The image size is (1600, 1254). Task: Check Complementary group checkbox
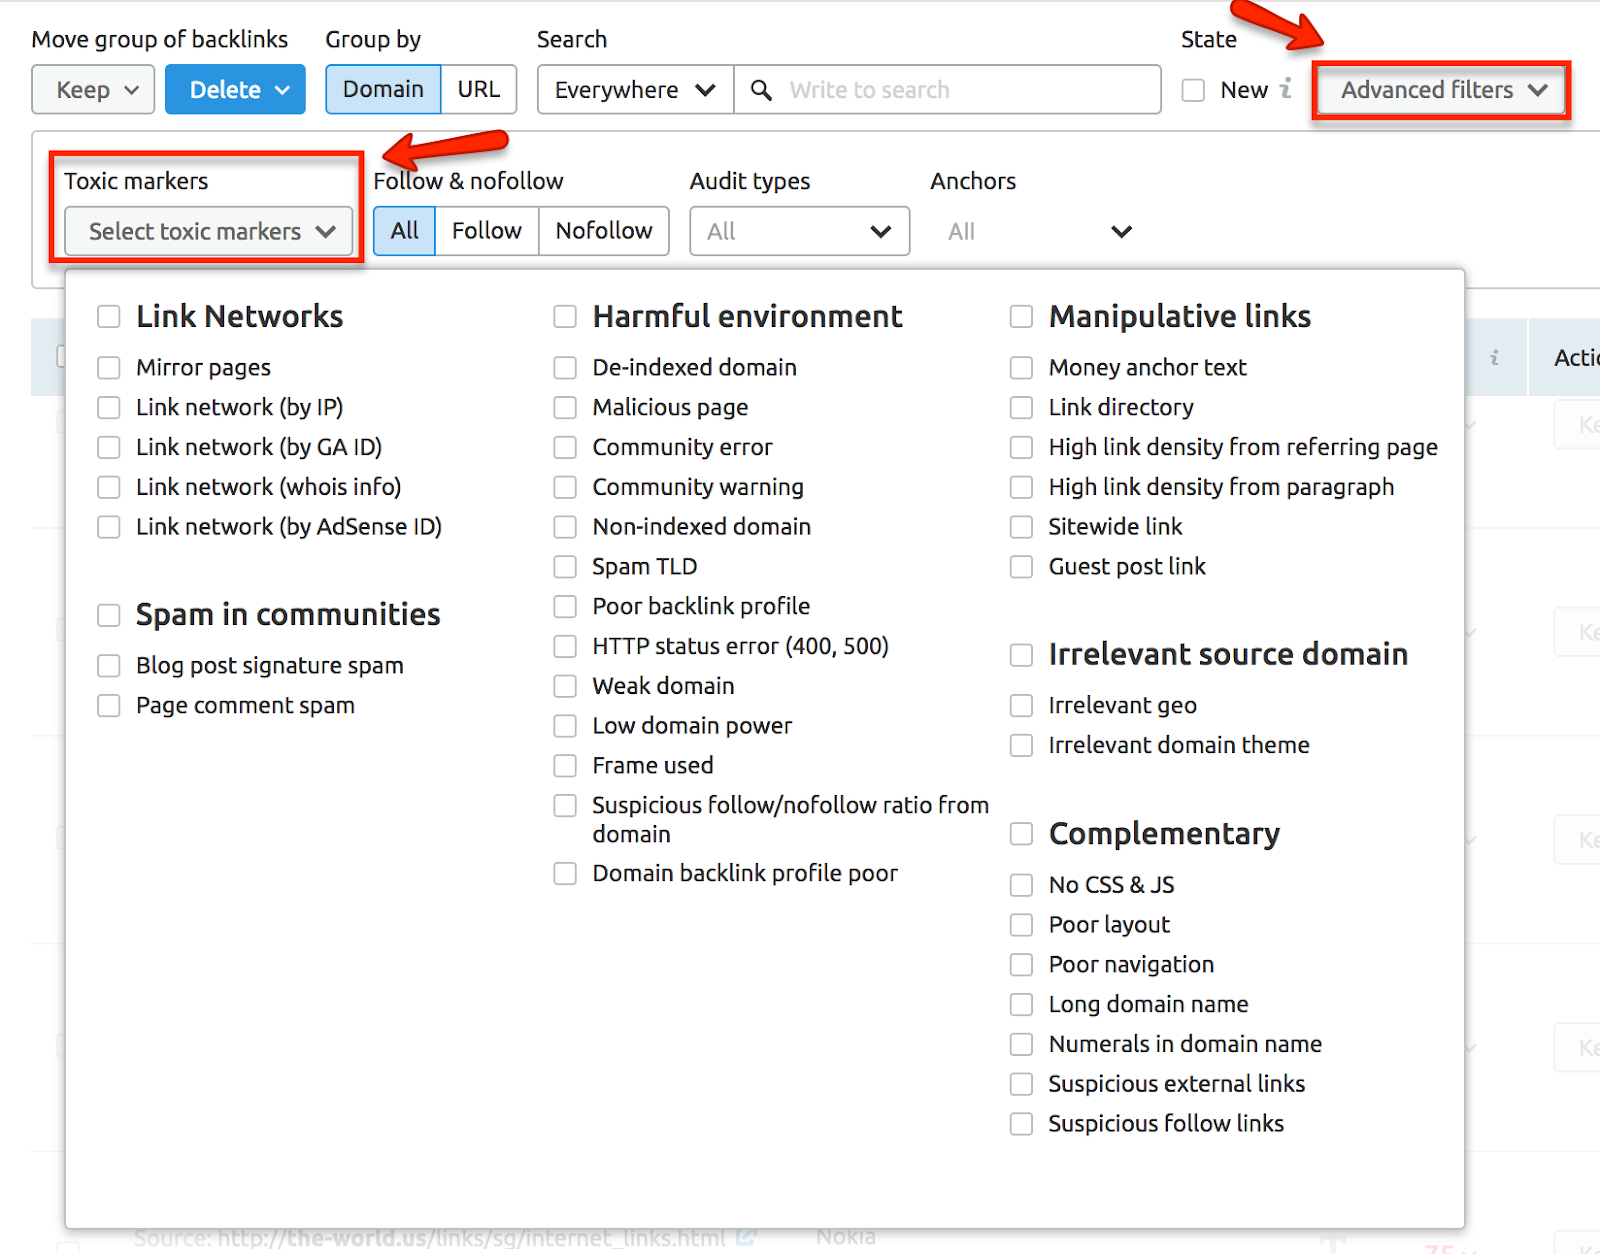coord(1021,834)
